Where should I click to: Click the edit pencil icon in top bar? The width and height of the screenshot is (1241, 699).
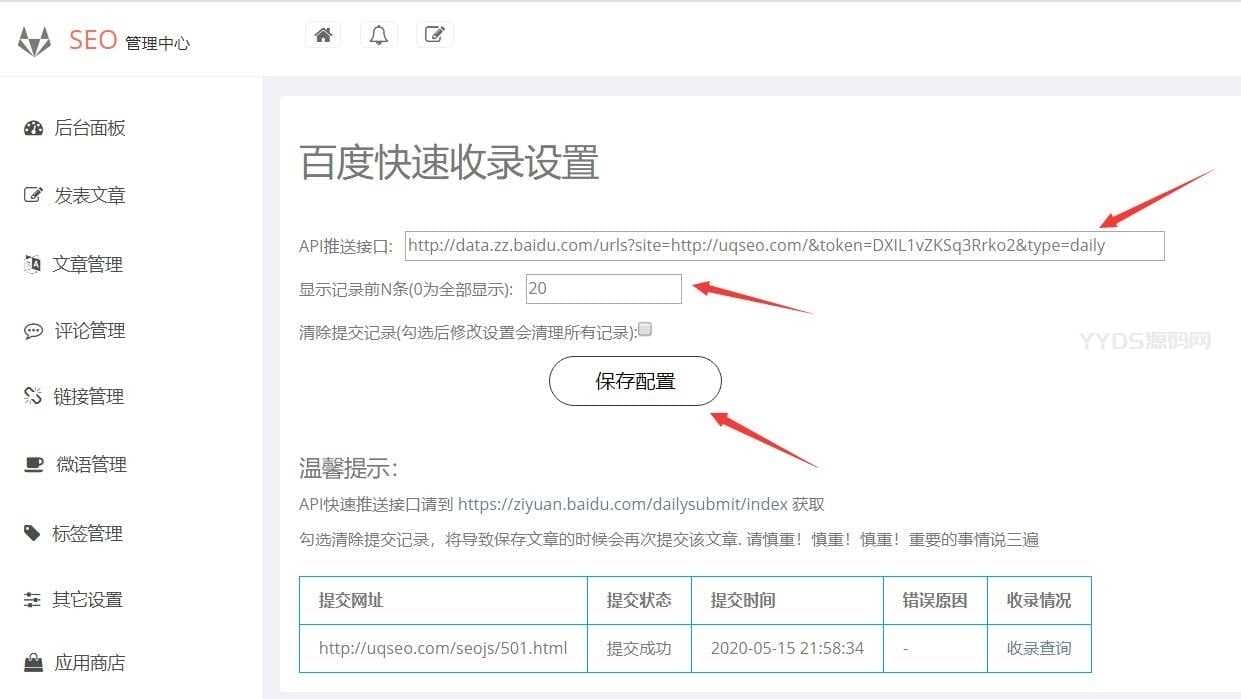tap(435, 35)
